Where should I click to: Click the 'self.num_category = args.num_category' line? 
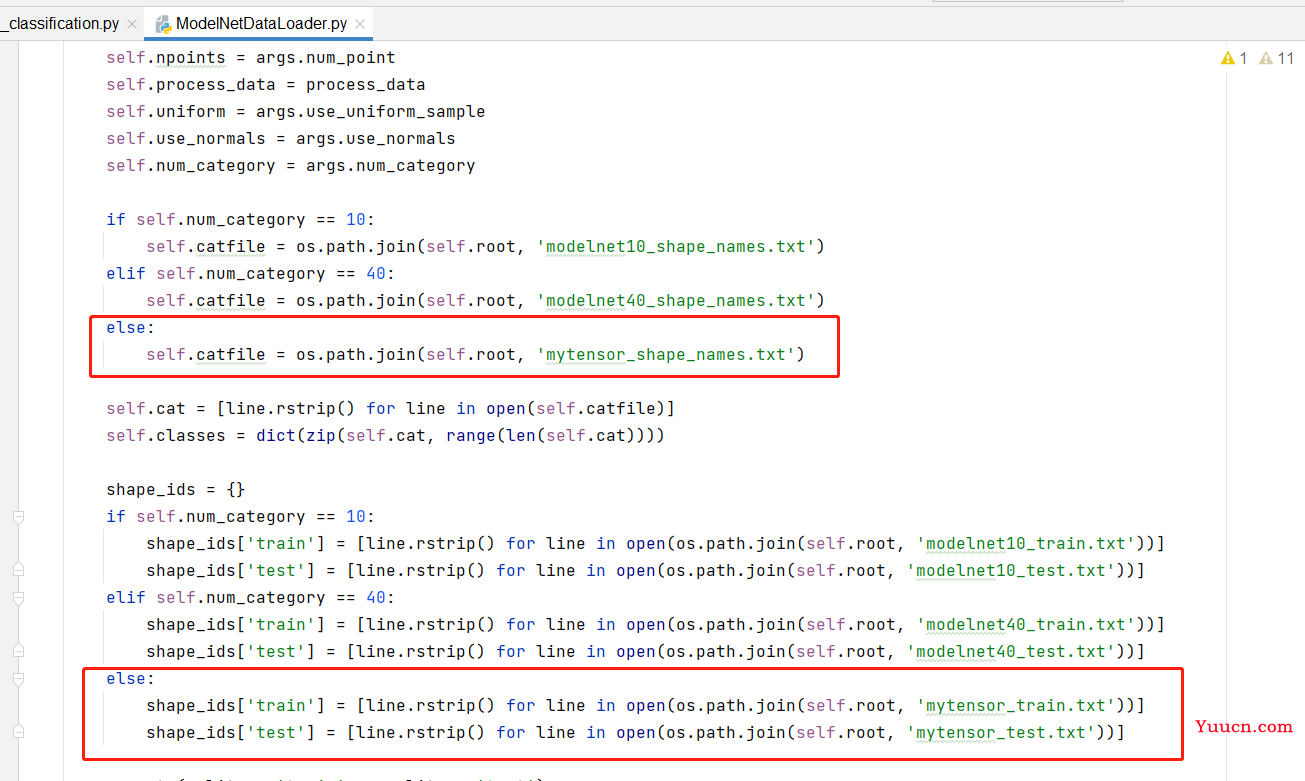click(x=291, y=166)
